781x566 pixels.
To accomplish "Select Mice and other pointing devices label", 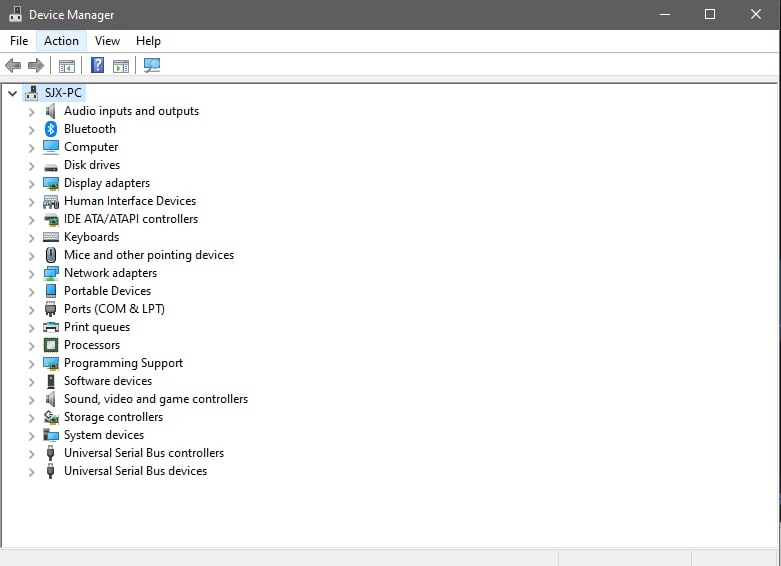I will (149, 255).
